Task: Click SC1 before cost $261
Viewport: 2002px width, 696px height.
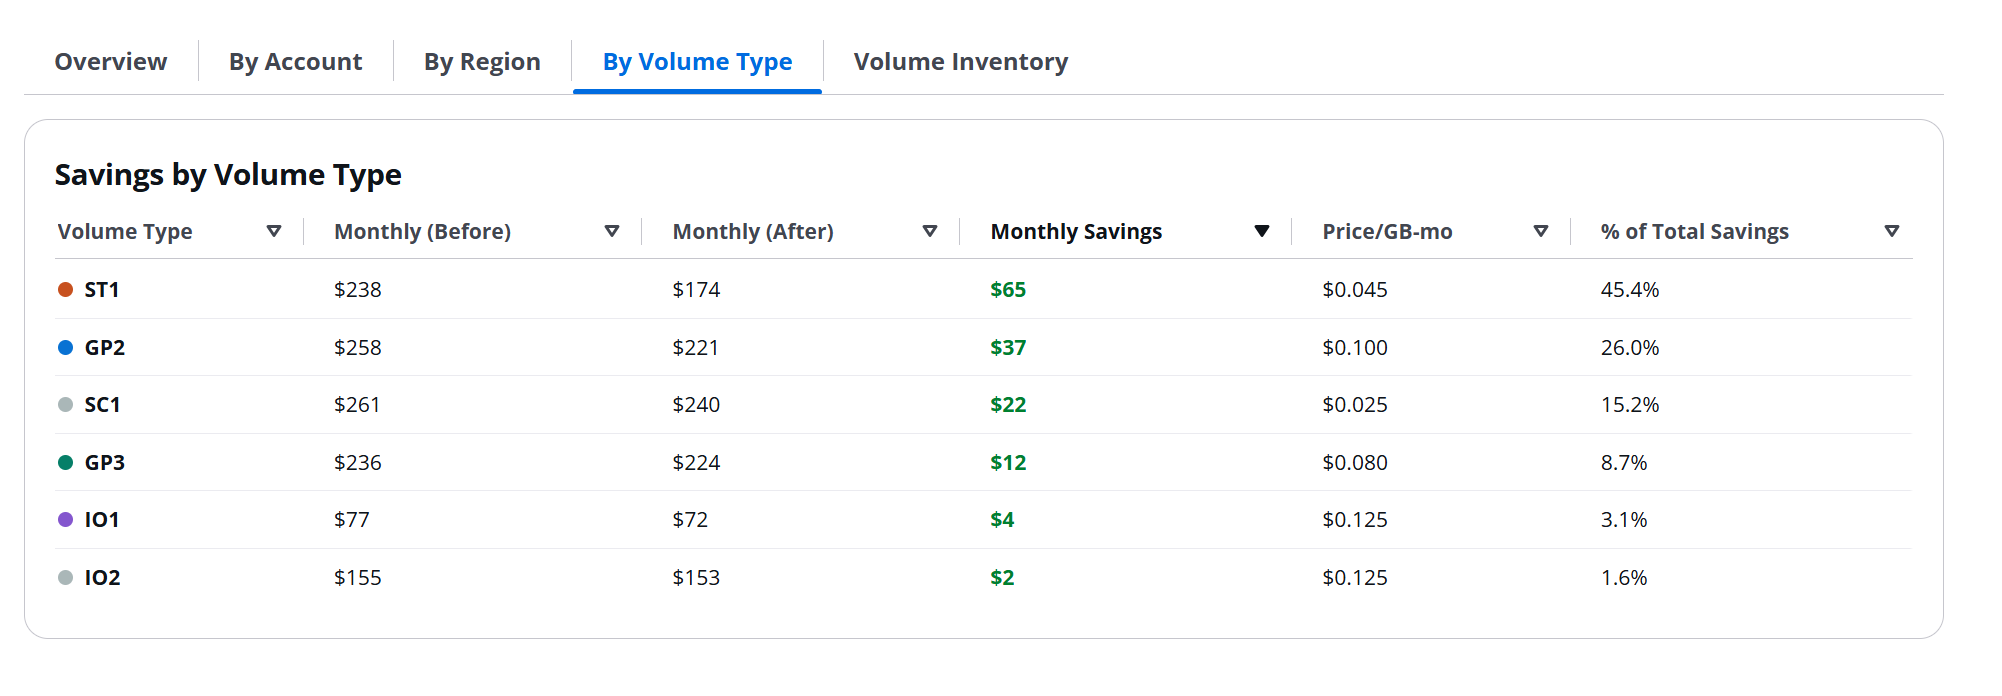Action: pyautogui.click(x=357, y=405)
